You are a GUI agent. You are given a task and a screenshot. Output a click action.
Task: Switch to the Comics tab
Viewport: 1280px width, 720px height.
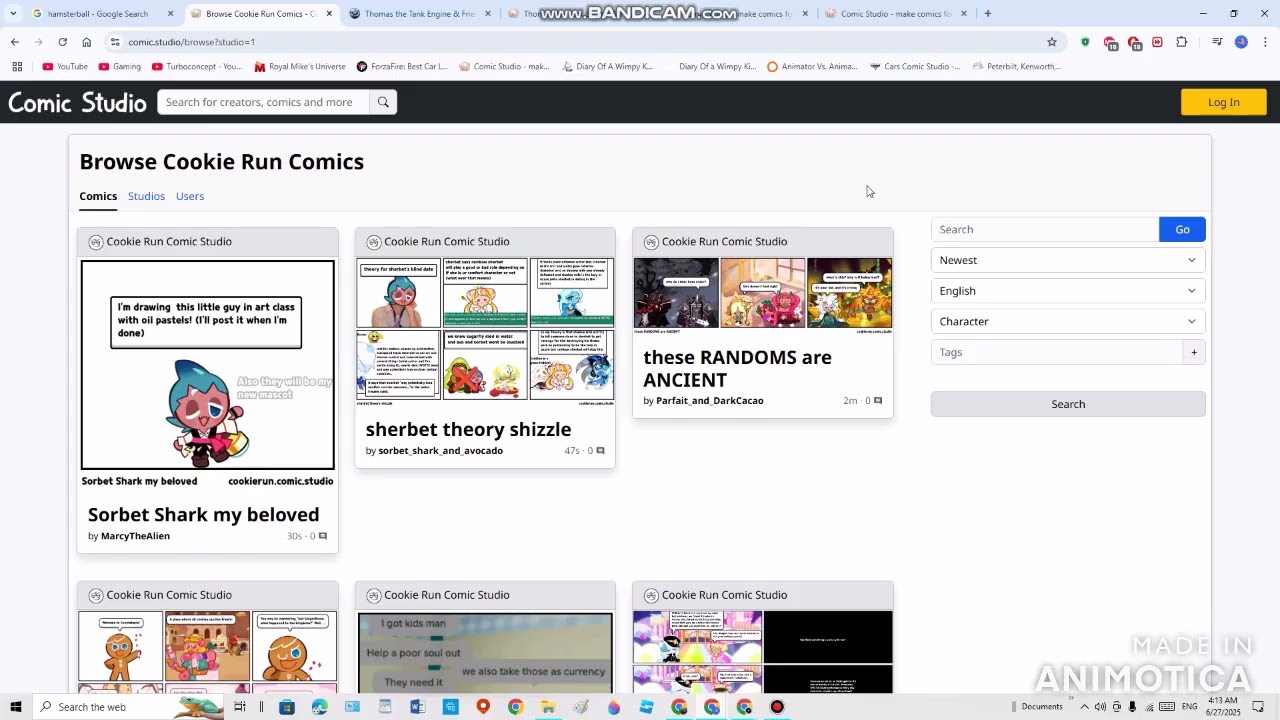(x=98, y=196)
